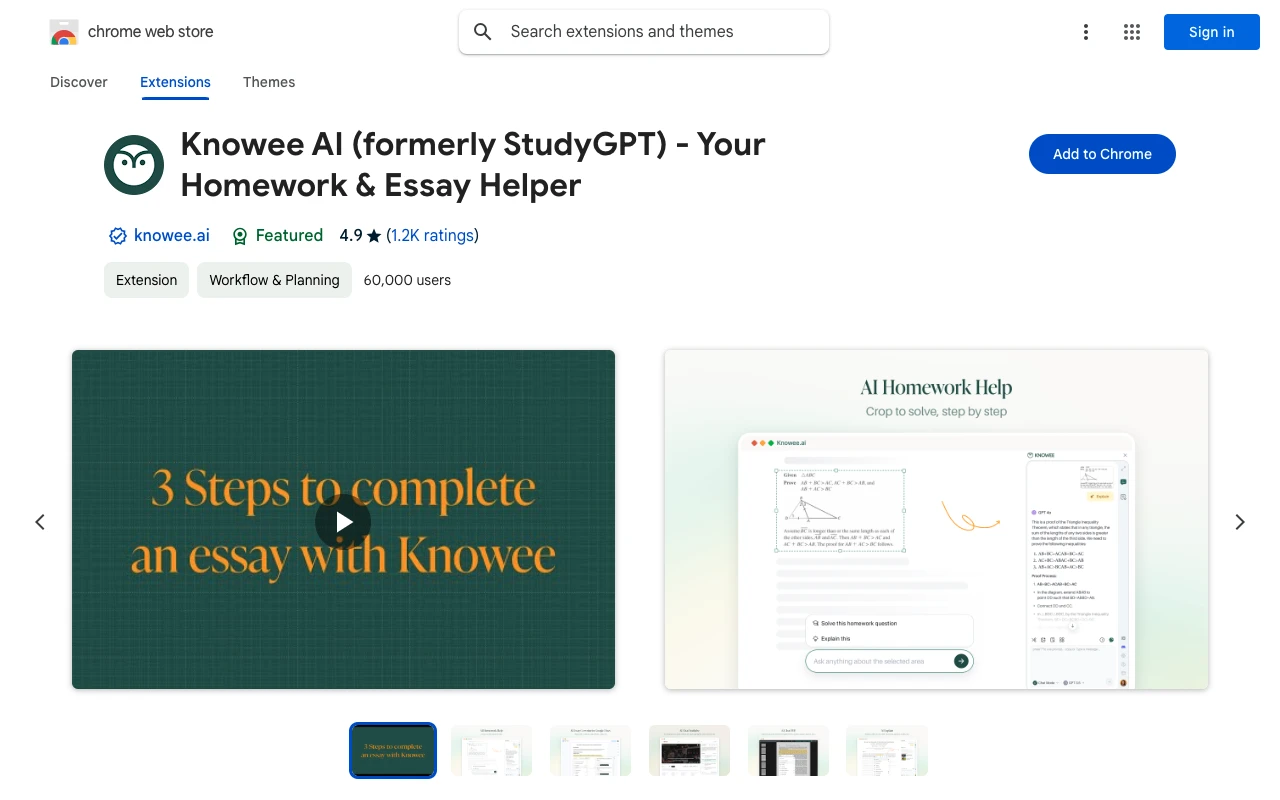Click the search magnifier icon
1280x800 pixels.
click(x=483, y=32)
